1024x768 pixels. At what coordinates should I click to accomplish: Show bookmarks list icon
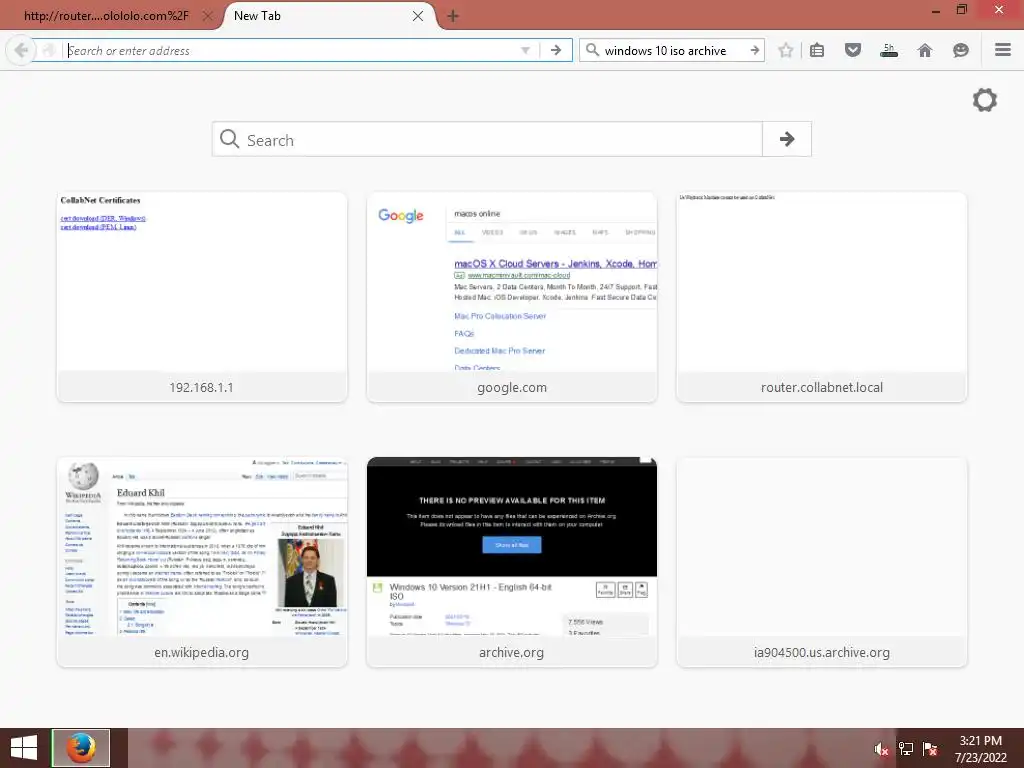click(817, 50)
